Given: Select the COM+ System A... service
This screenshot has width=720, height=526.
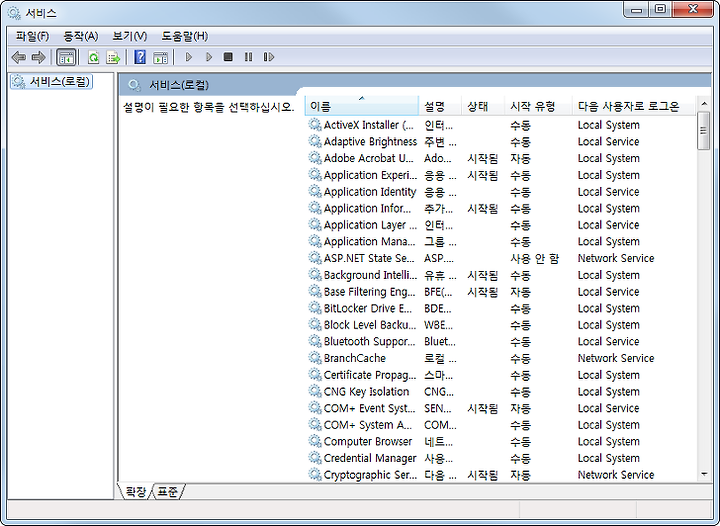Looking at the screenshot, I should [x=501, y=425].
